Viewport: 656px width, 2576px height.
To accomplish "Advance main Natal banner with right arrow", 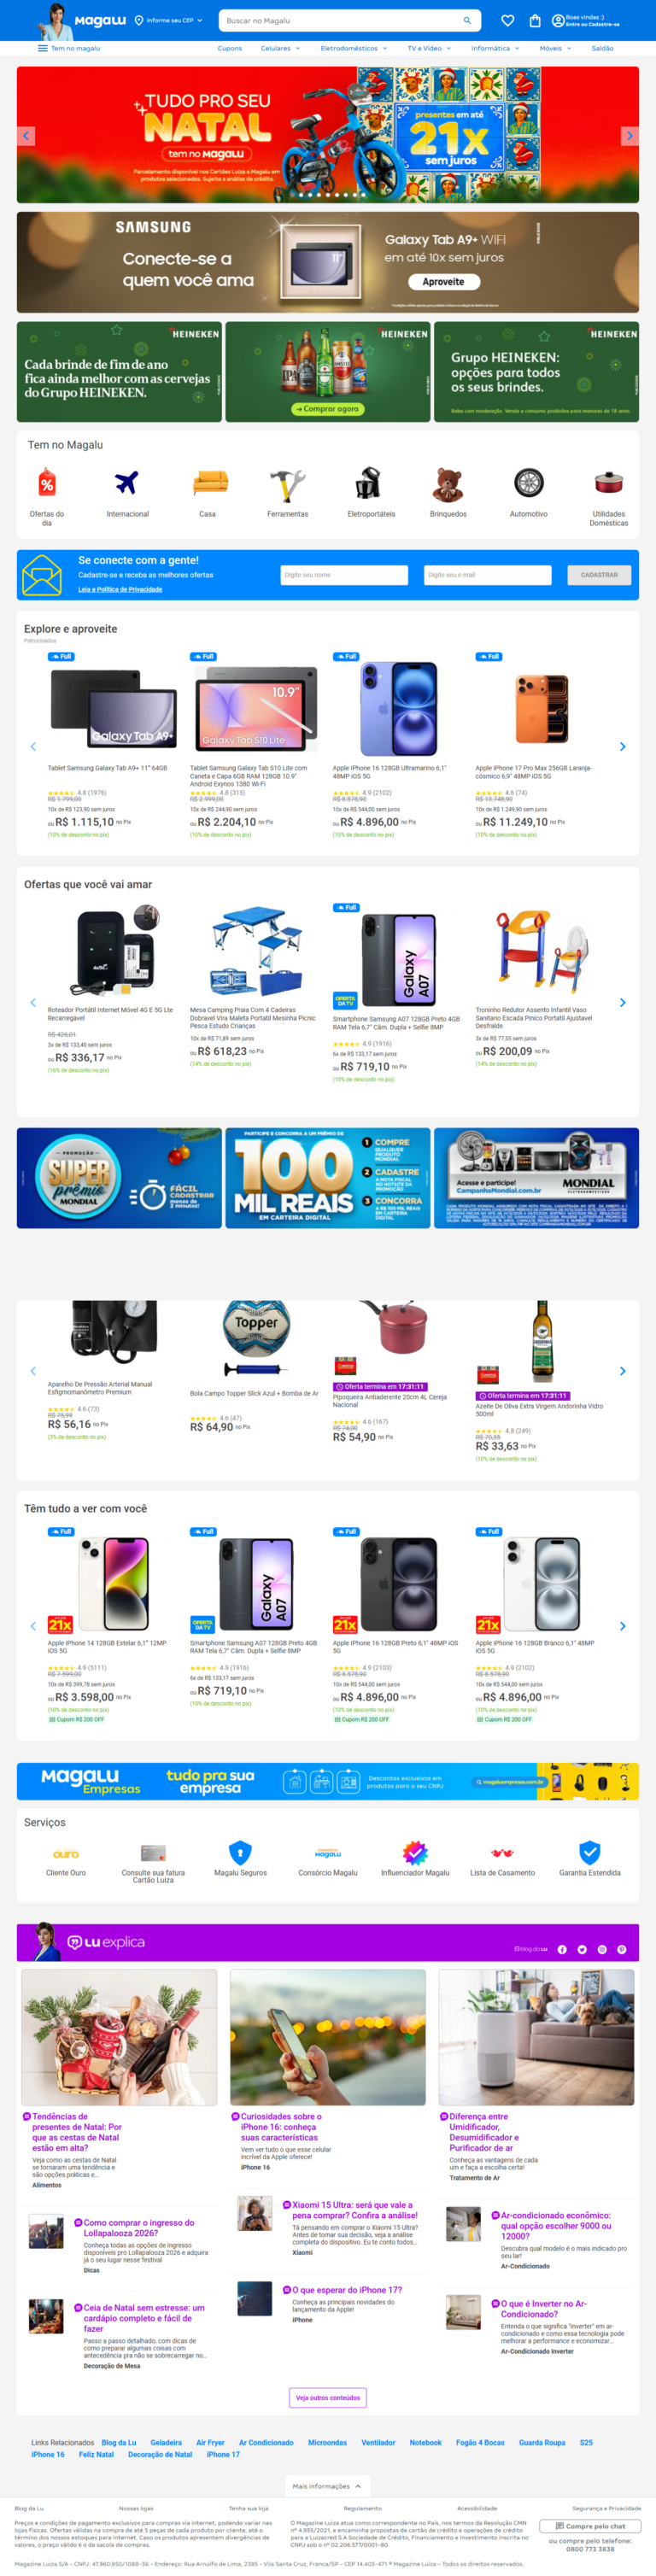I will [628, 135].
